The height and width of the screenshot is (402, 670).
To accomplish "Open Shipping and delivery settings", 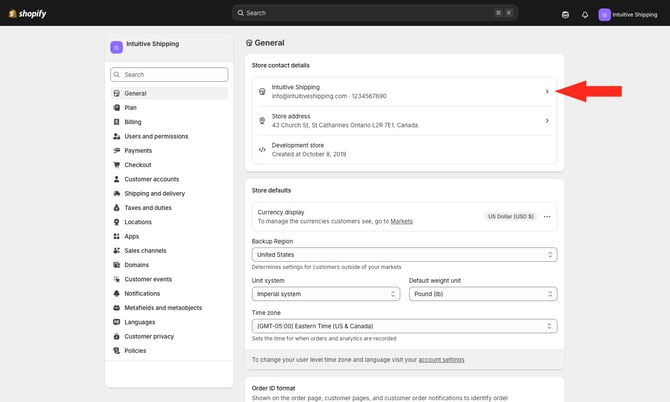I will tap(169, 193).
